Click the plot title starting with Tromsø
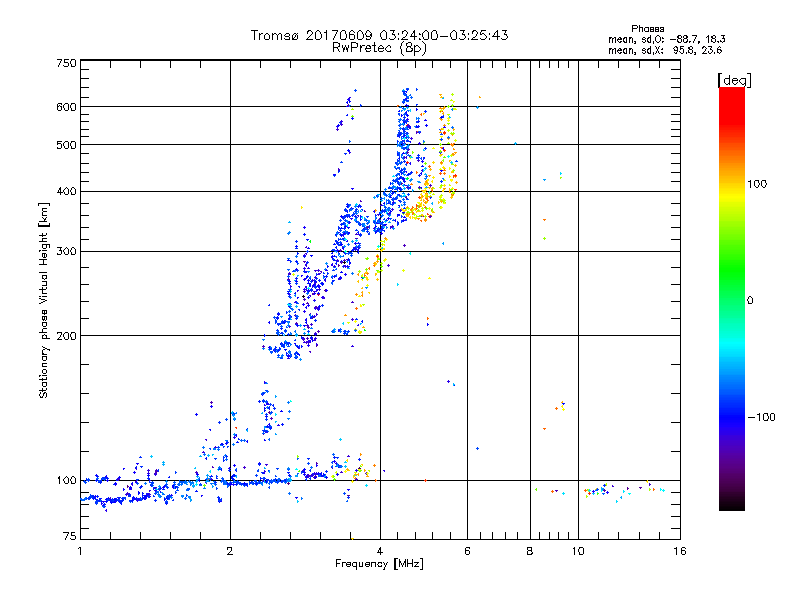 (380, 35)
